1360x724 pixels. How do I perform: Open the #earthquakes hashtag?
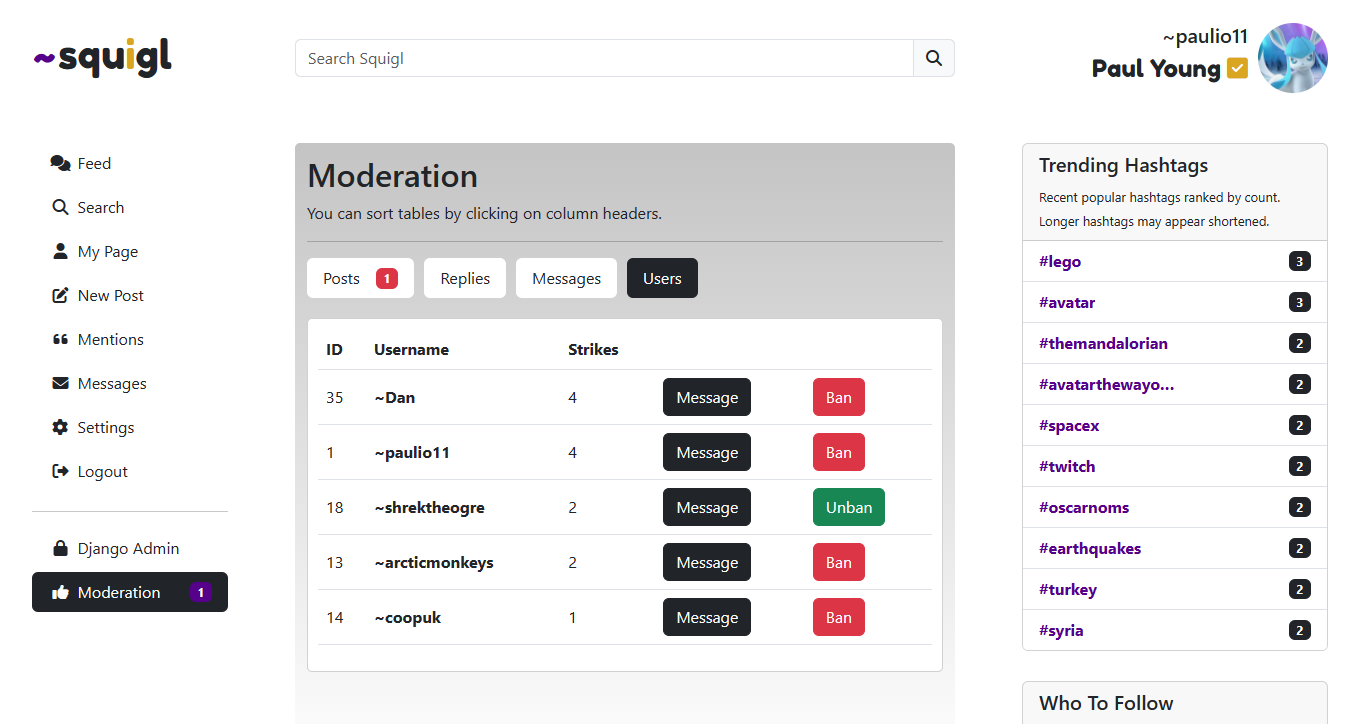[x=1090, y=548]
